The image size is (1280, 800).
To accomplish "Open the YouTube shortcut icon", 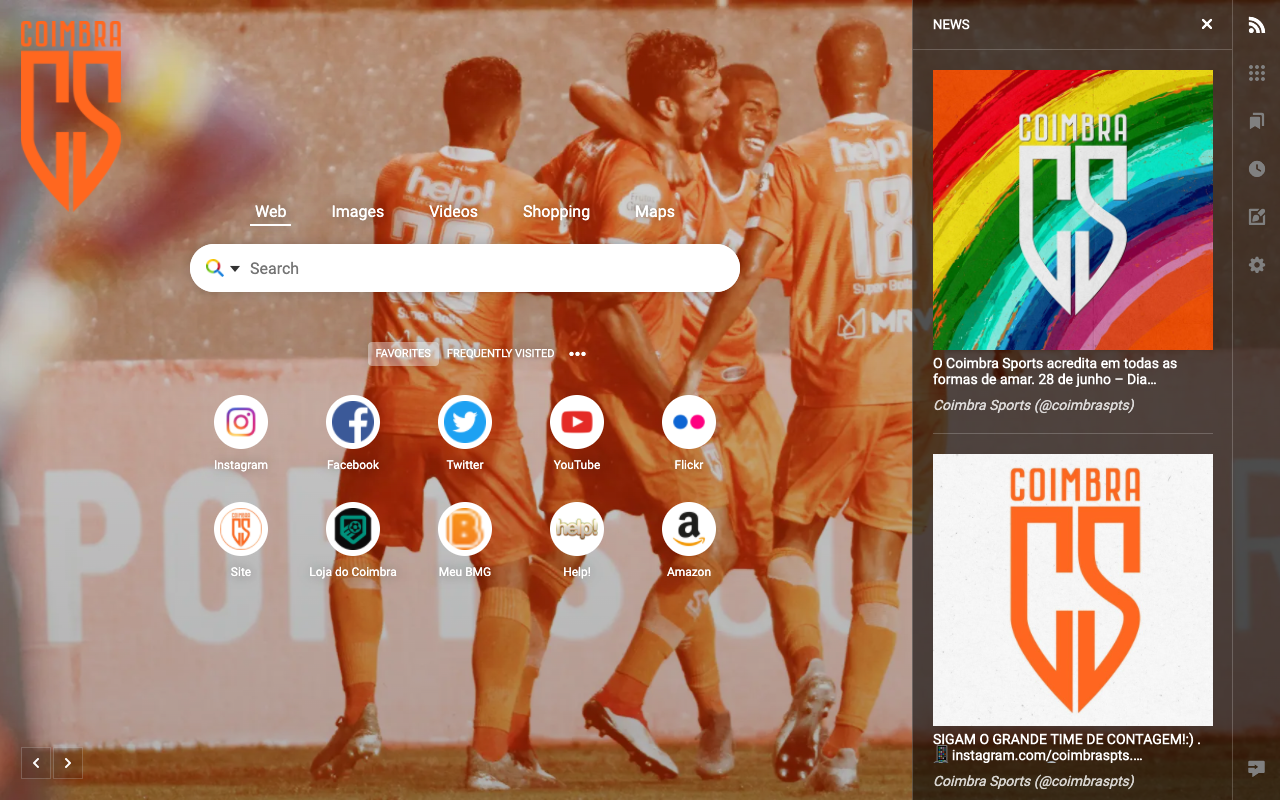I will tap(577, 422).
